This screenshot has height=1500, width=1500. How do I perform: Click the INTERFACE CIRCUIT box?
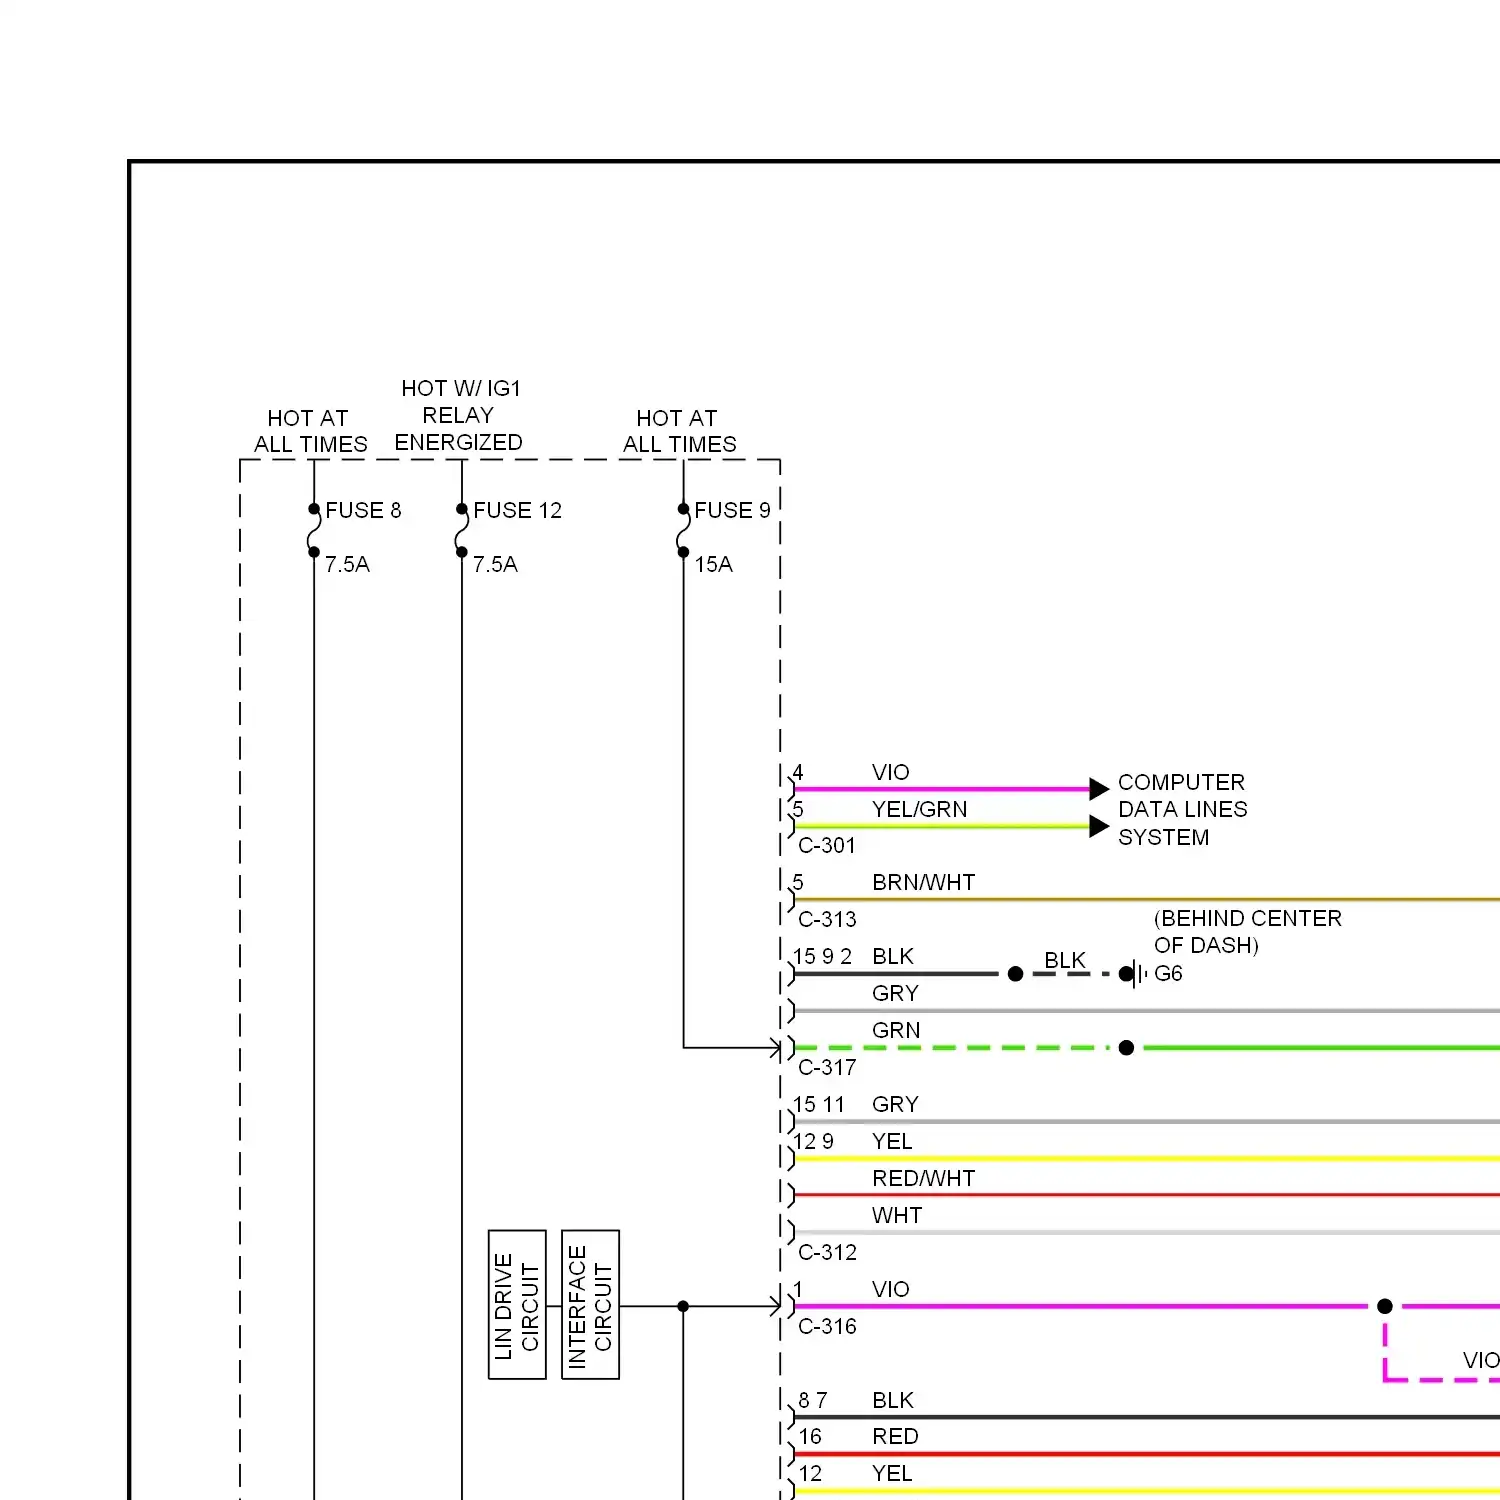[590, 1305]
